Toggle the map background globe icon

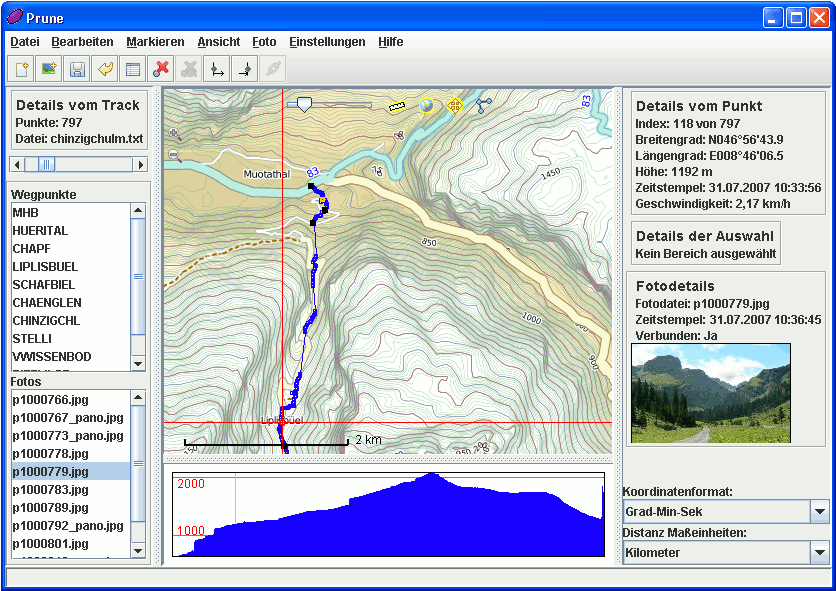[427, 105]
